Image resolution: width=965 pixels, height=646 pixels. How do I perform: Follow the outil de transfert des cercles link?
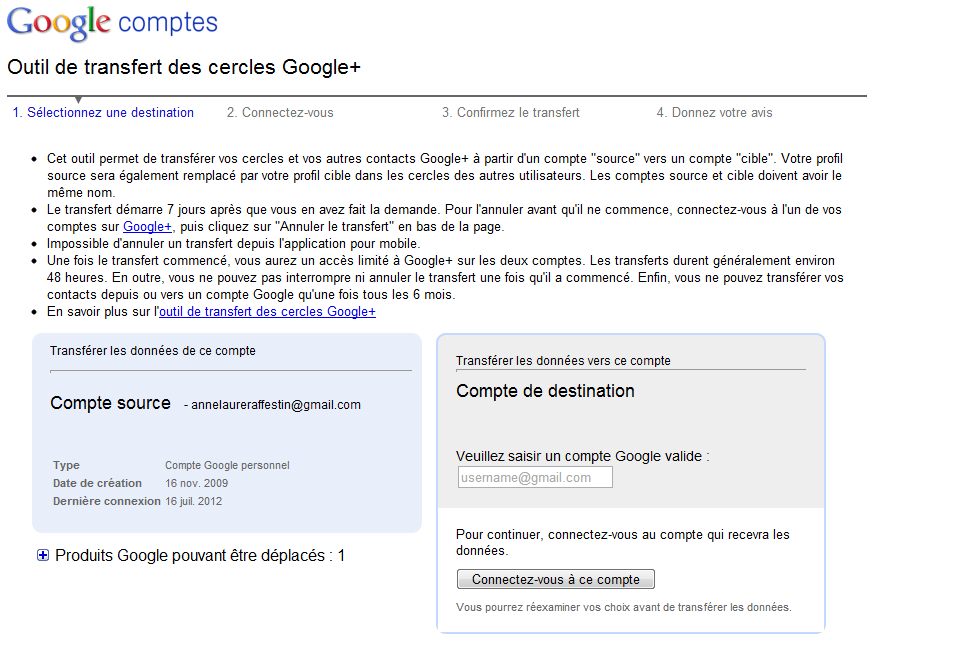point(267,312)
